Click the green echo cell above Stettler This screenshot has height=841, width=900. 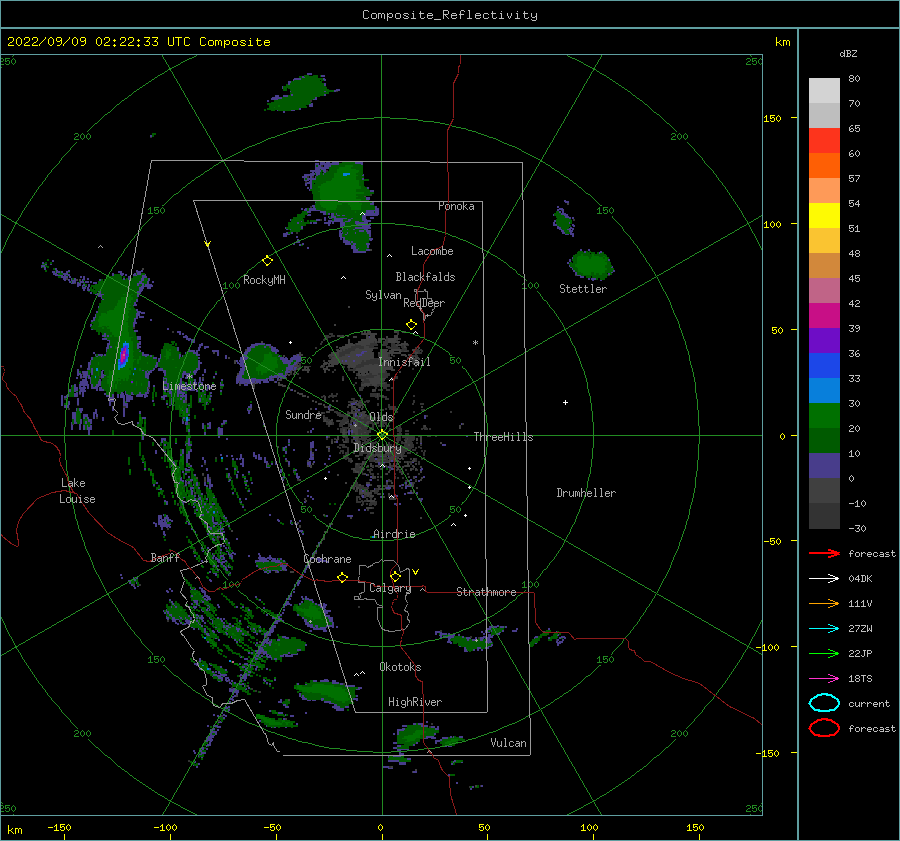point(590,264)
